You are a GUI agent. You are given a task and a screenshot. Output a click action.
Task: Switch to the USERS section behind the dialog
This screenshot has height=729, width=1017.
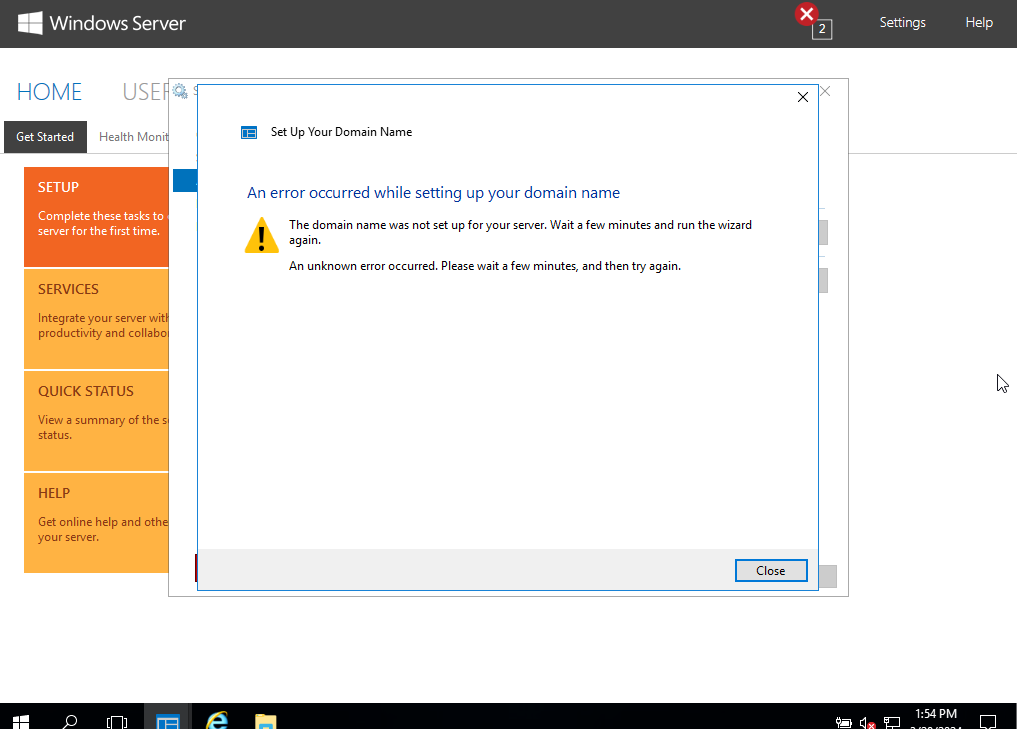[145, 92]
